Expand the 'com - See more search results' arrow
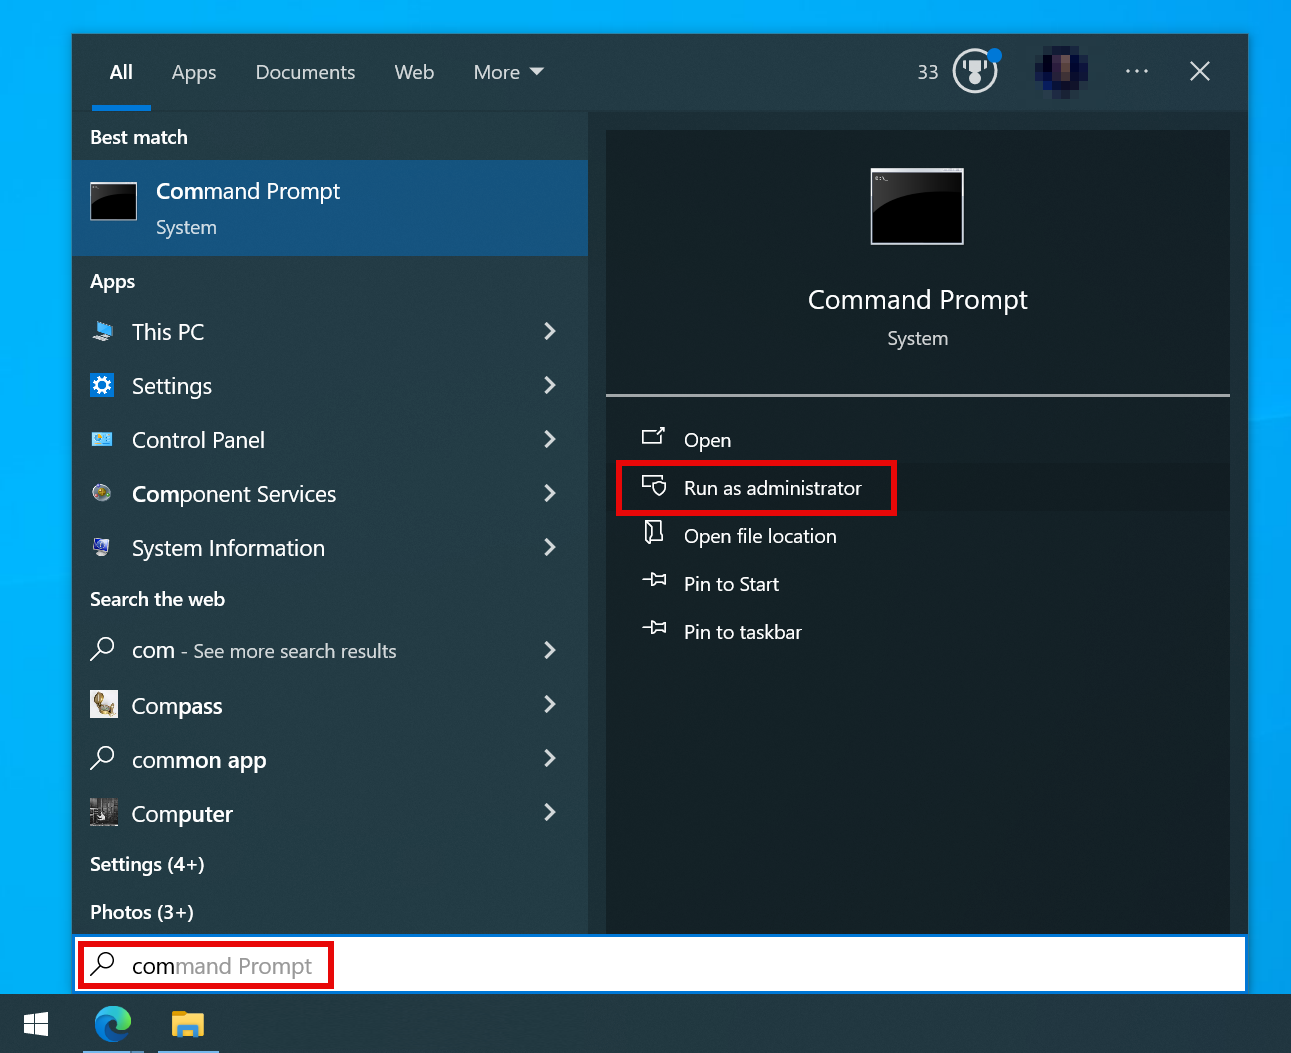Viewport: 1291px width, 1053px height. pyautogui.click(x=549, y=650)
